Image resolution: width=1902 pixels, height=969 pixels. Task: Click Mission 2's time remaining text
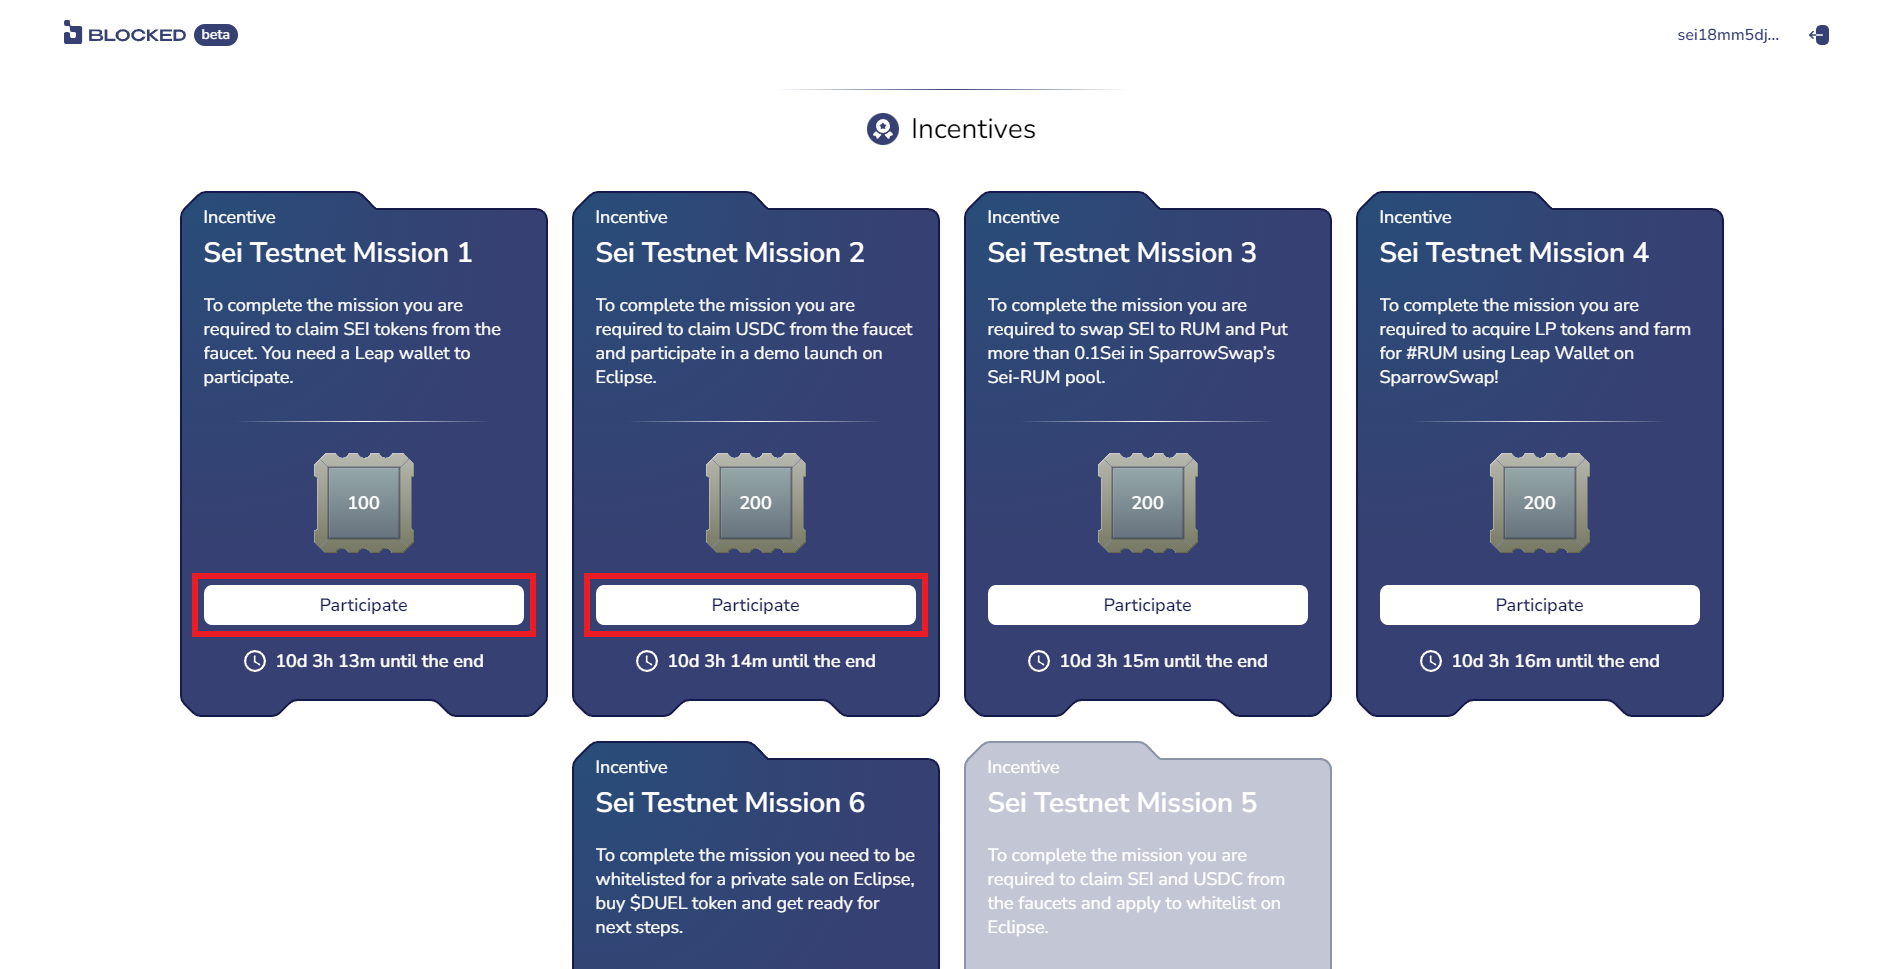pyautogui.click(x=771, y=661)
